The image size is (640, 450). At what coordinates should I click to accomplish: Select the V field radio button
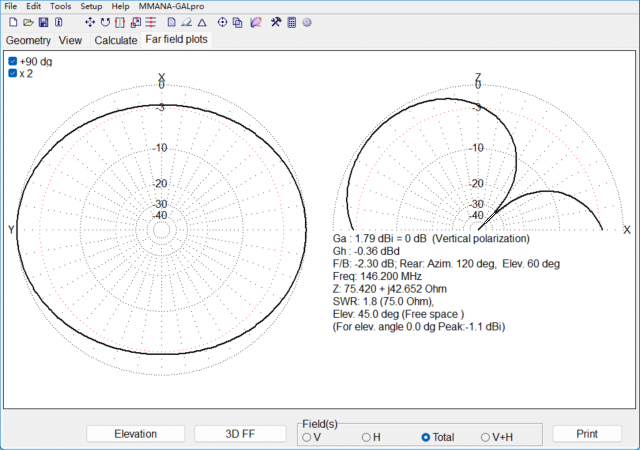(307, 437)
